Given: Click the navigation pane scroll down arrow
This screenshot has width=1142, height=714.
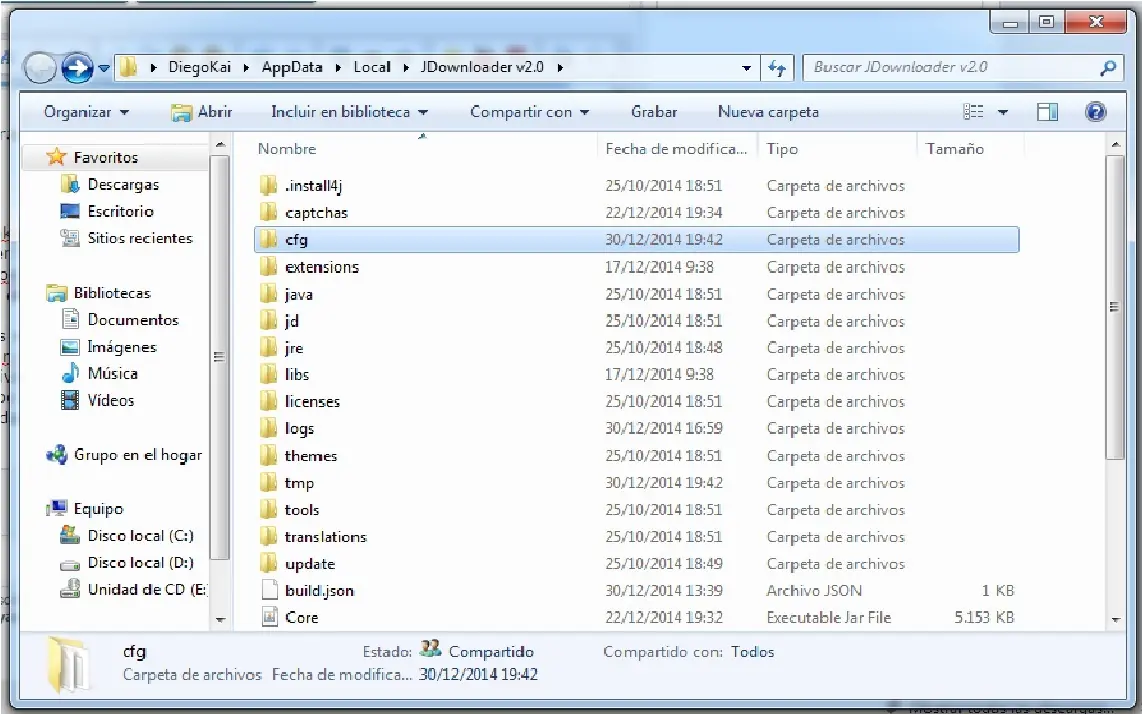Looking at the screenshot, I should [x=220, y=620].
